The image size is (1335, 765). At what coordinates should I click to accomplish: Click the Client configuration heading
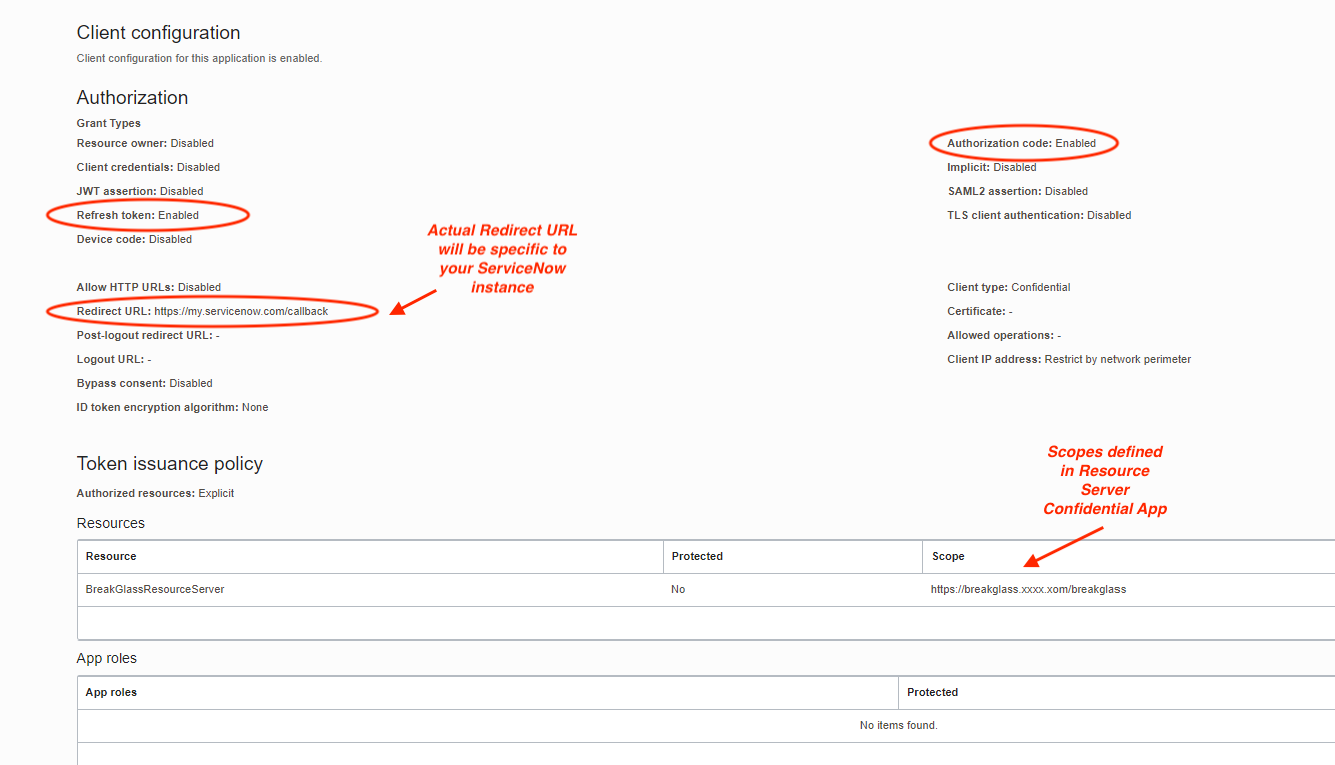157,32
